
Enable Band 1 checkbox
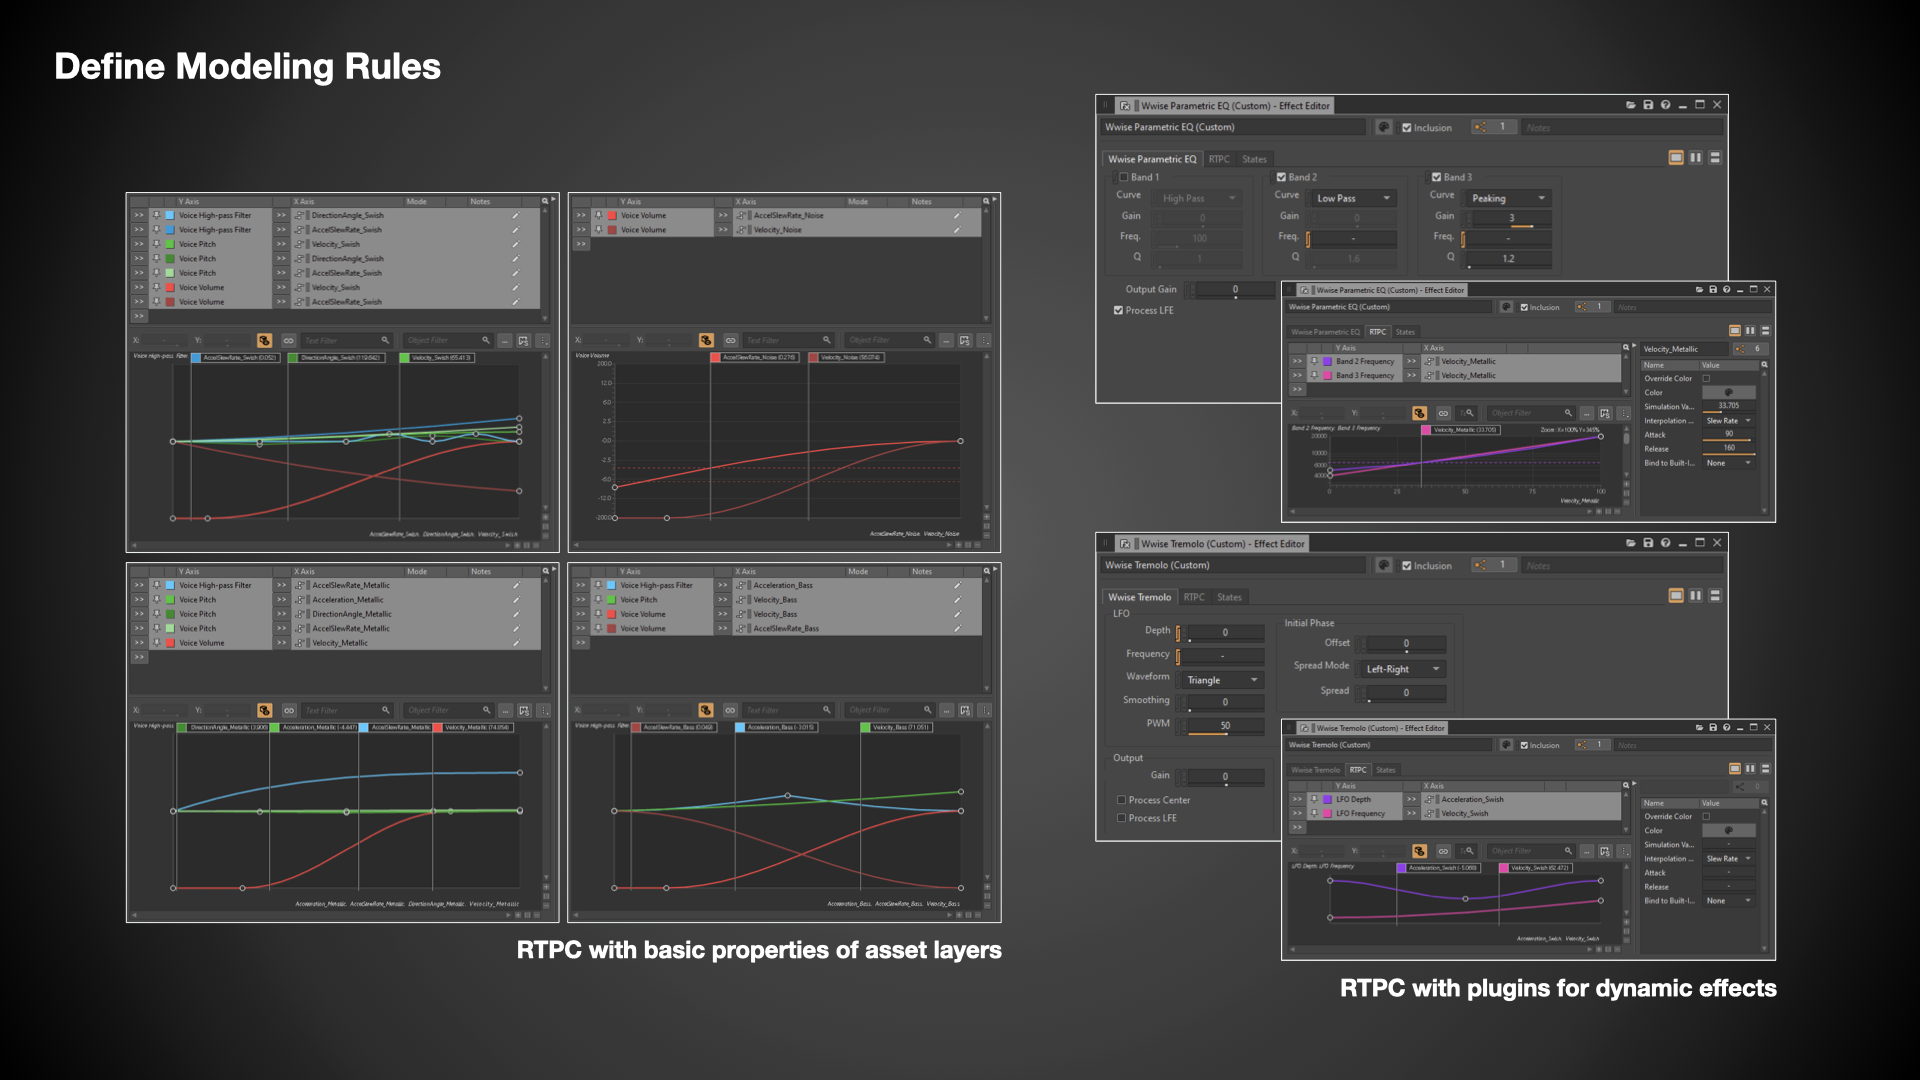pos(1123,177)
